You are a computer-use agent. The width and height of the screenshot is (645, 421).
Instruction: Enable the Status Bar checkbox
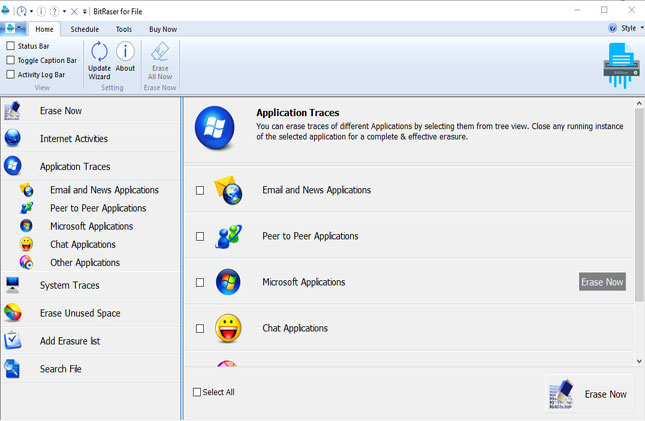pyautogui.click(x=11, y=46)
